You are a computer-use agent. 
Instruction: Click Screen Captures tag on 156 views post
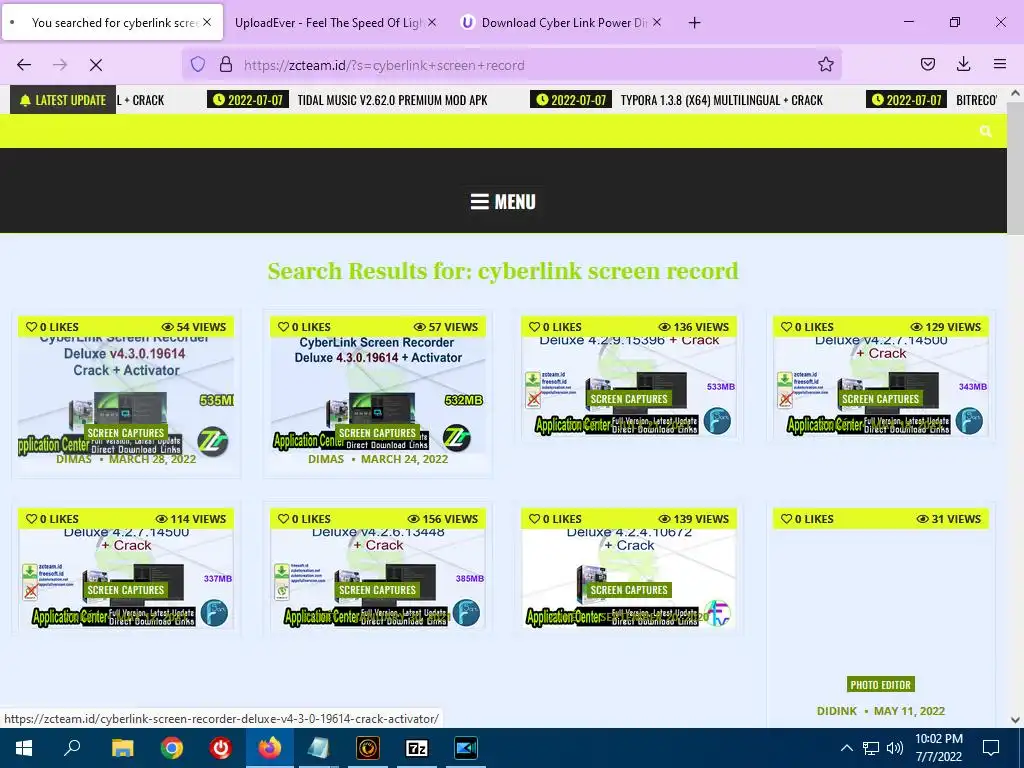377,590
